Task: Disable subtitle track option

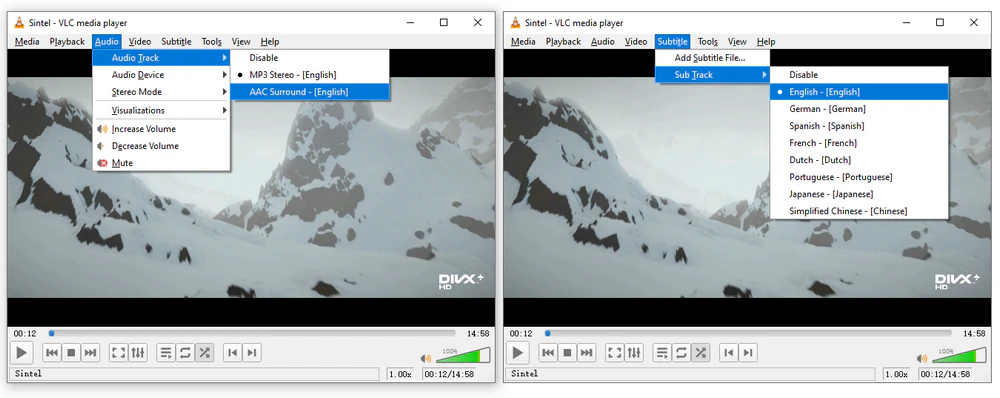Action: (x=859, y=75)
